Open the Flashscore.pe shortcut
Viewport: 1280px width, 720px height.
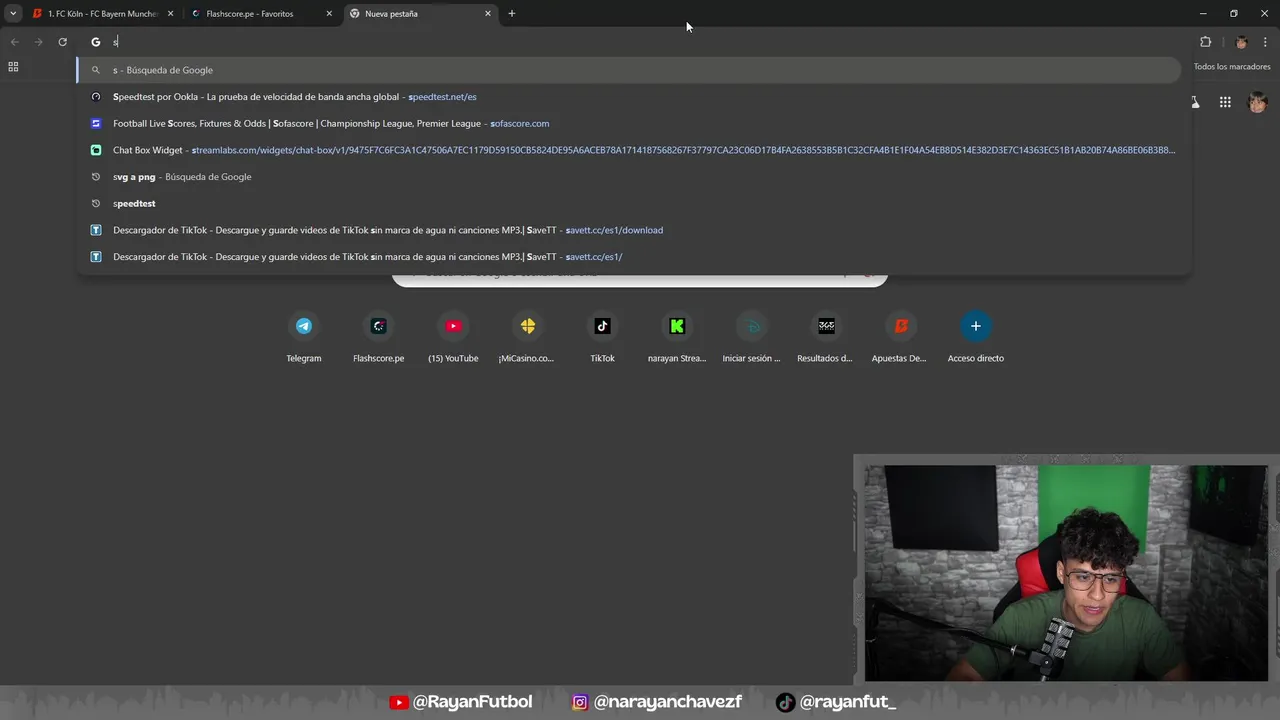click(379, 337)
